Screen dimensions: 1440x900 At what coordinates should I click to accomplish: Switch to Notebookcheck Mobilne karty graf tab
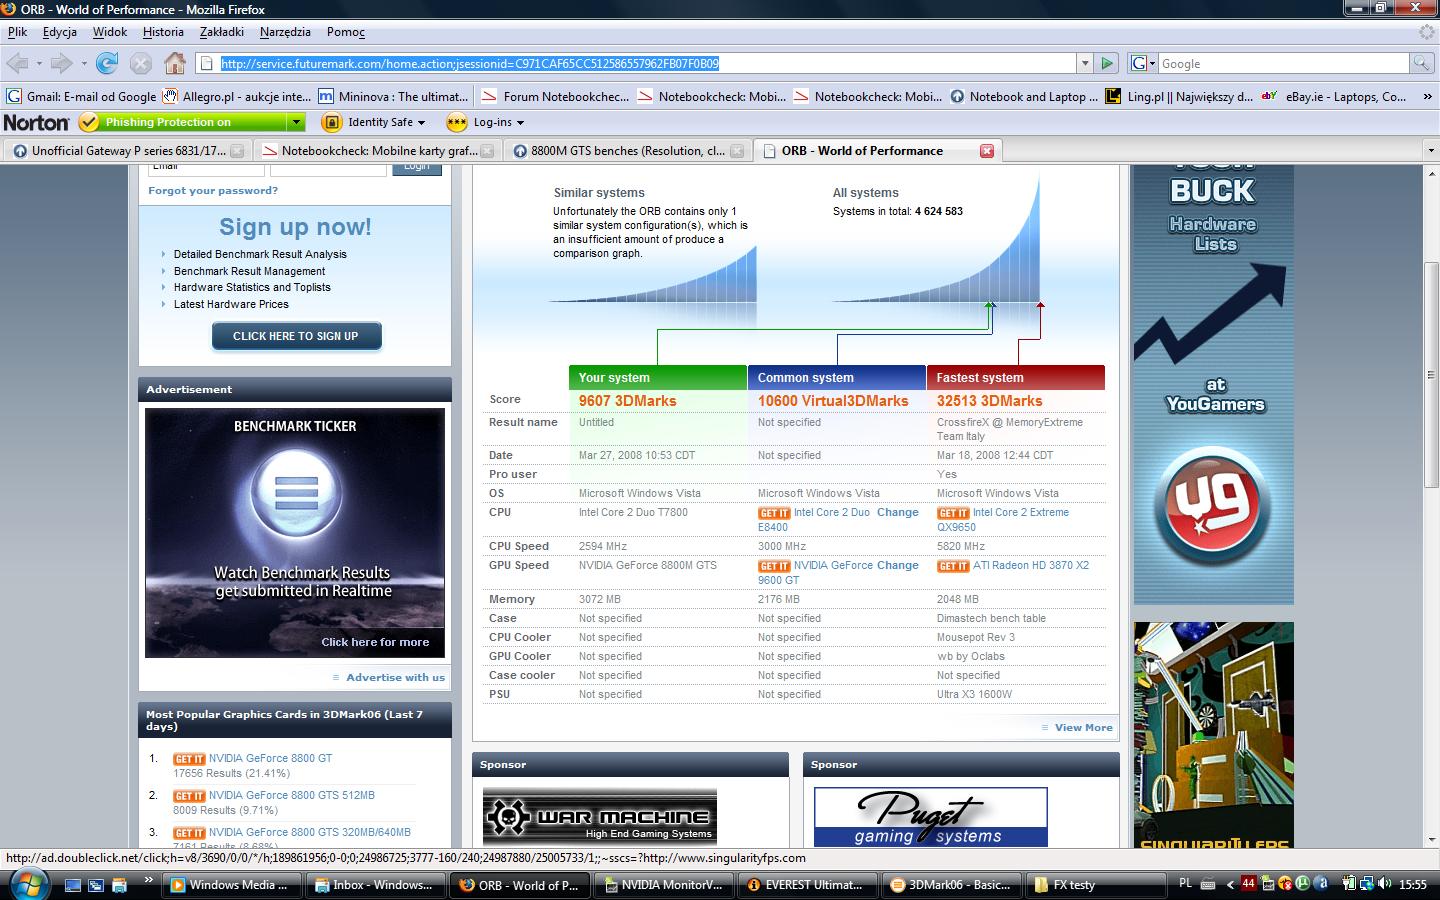pos(378,151)
